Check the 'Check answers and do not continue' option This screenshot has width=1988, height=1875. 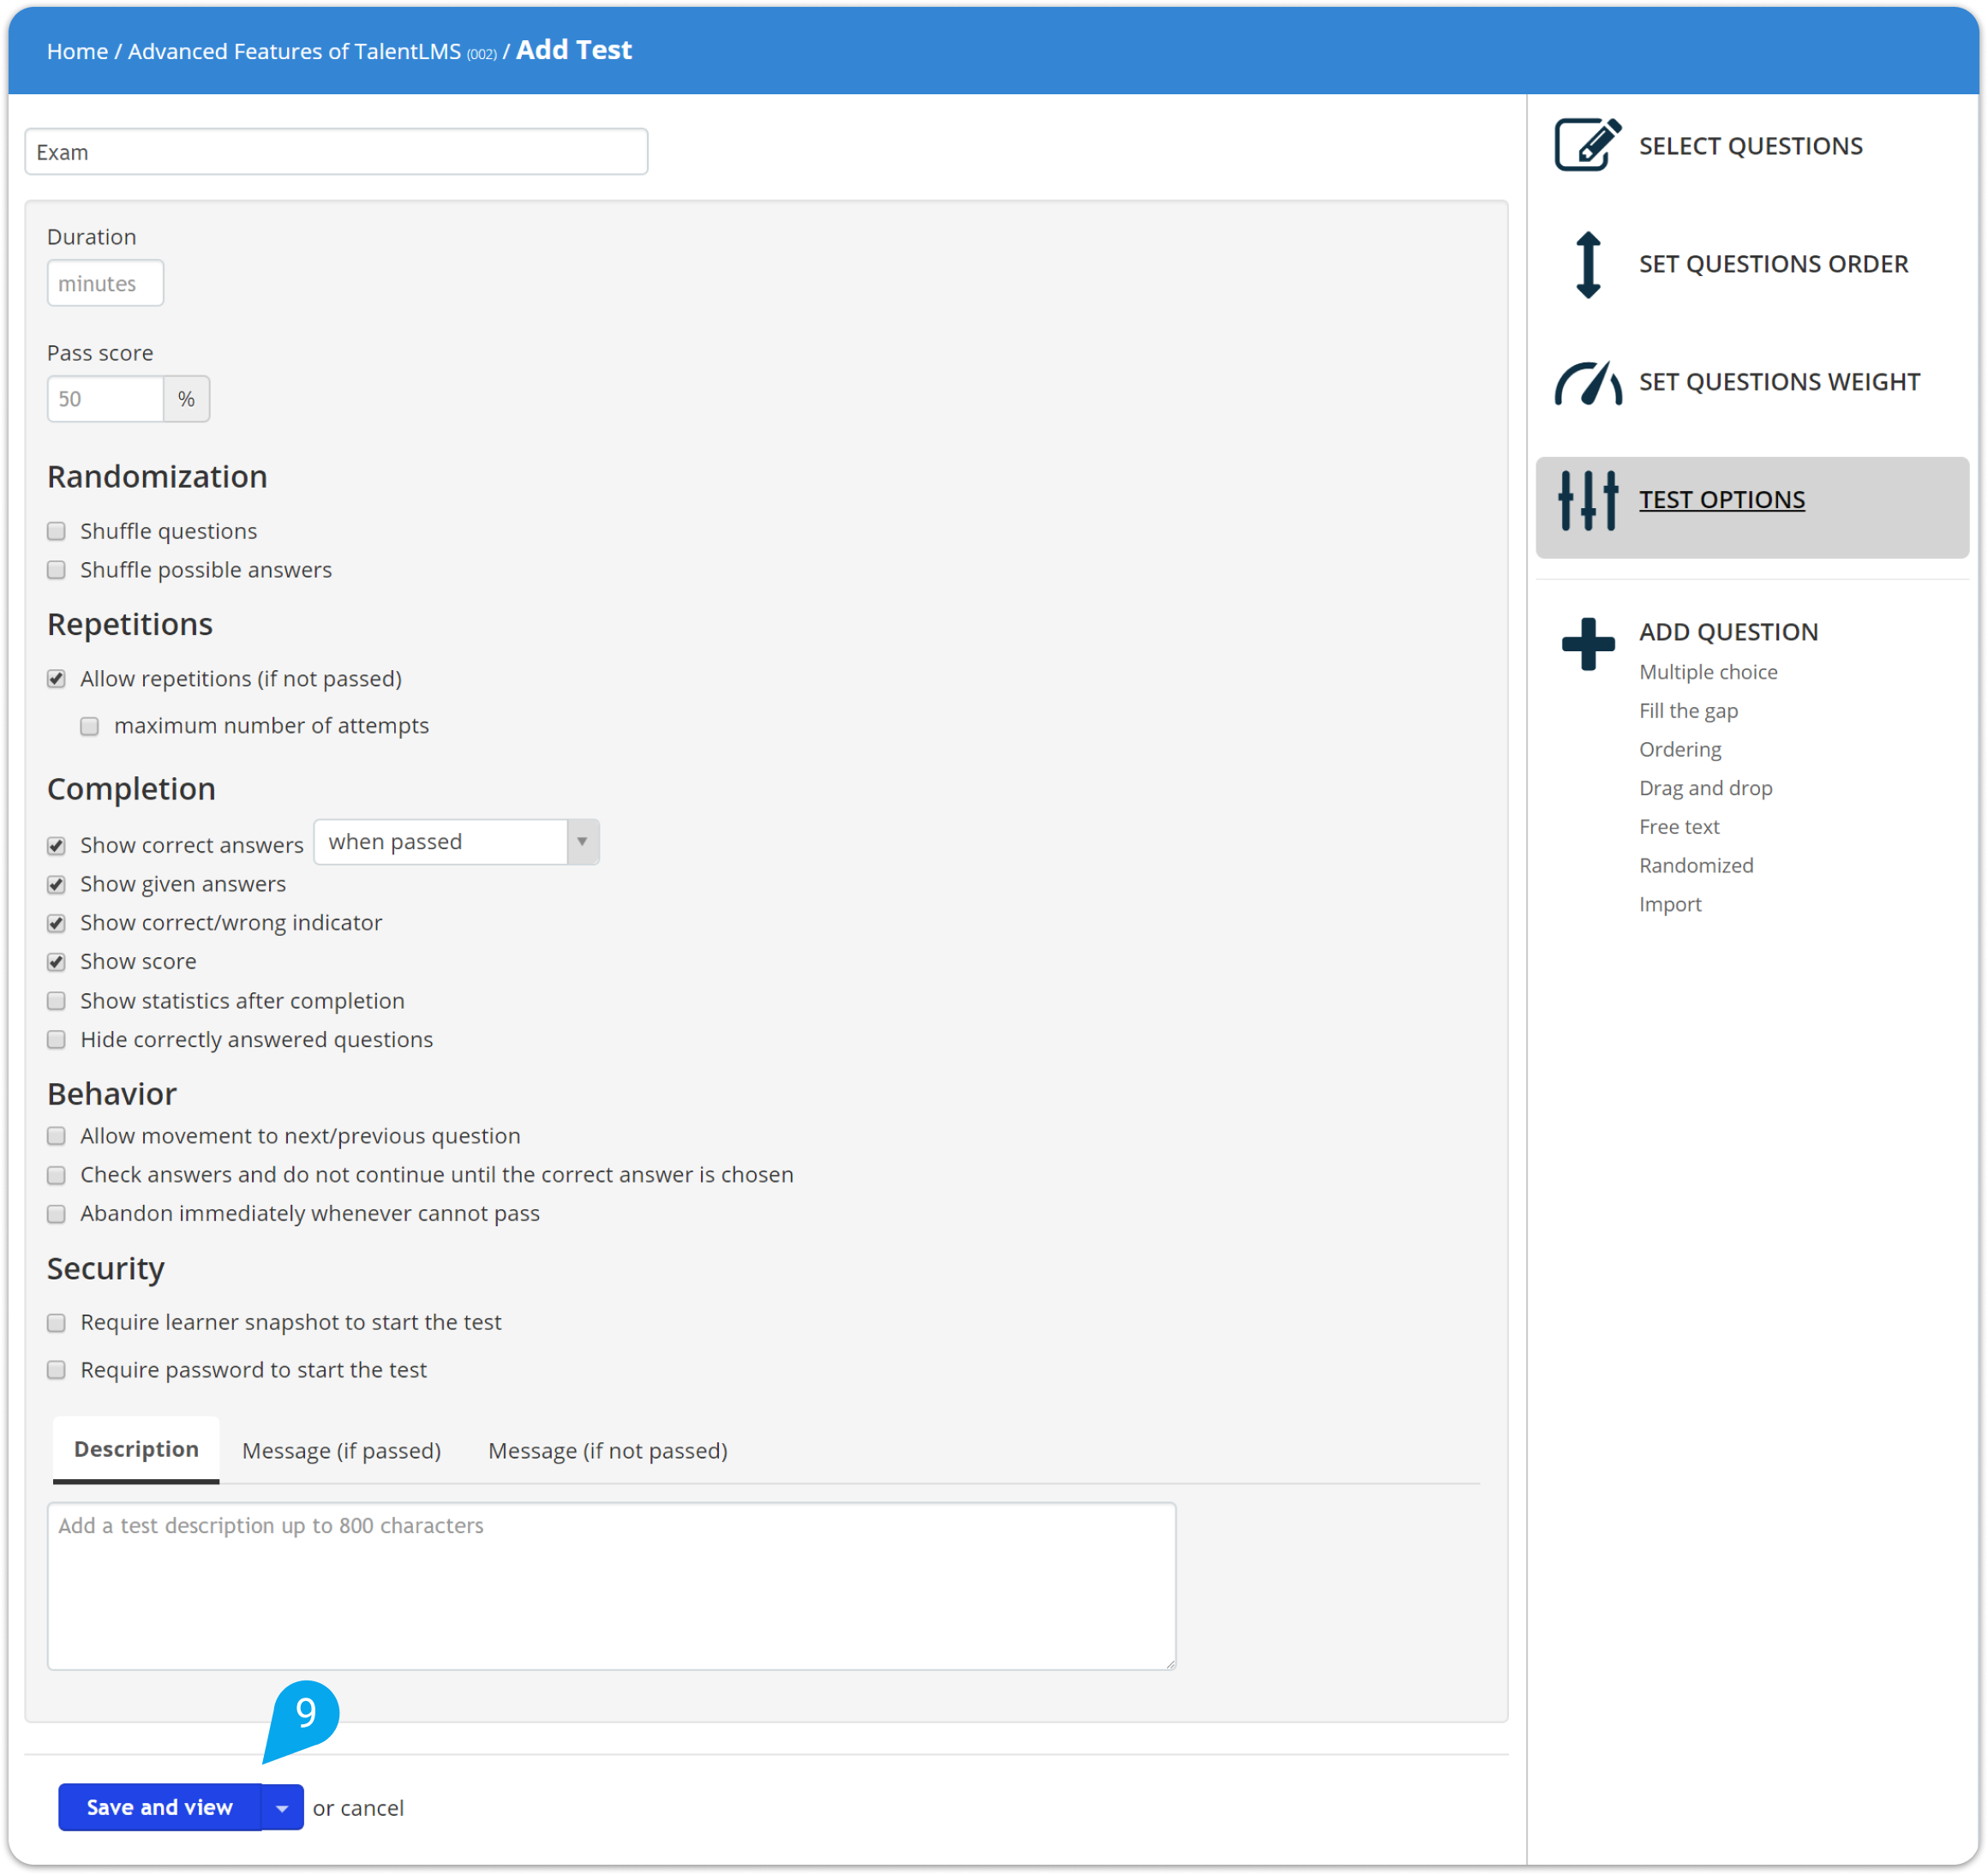pos(57,1175)
